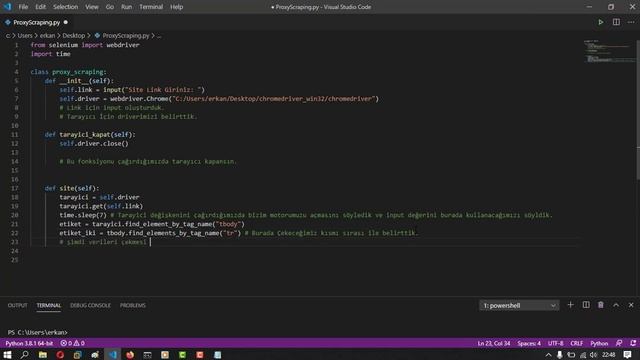Click the Users breadcrumb segment
Screen dimensions: 640x360
tap(25, 36)
